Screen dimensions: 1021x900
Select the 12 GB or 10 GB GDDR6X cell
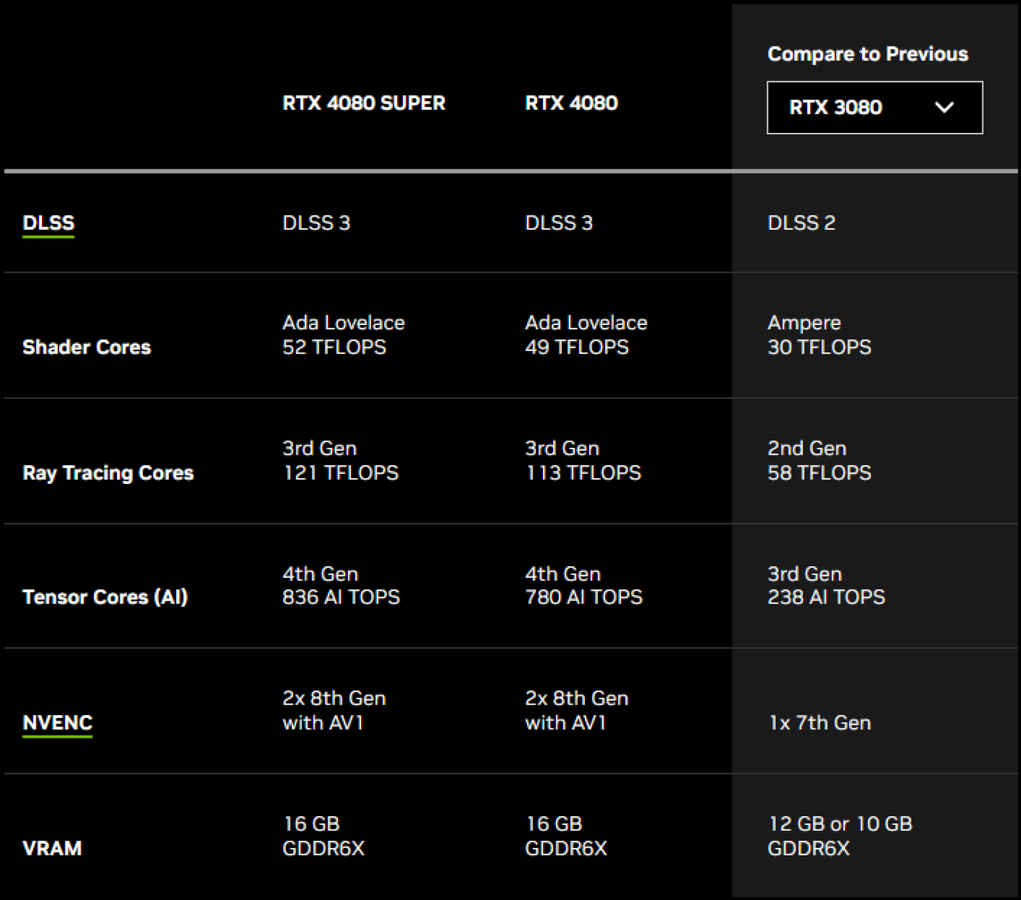[x=840, y=836]
